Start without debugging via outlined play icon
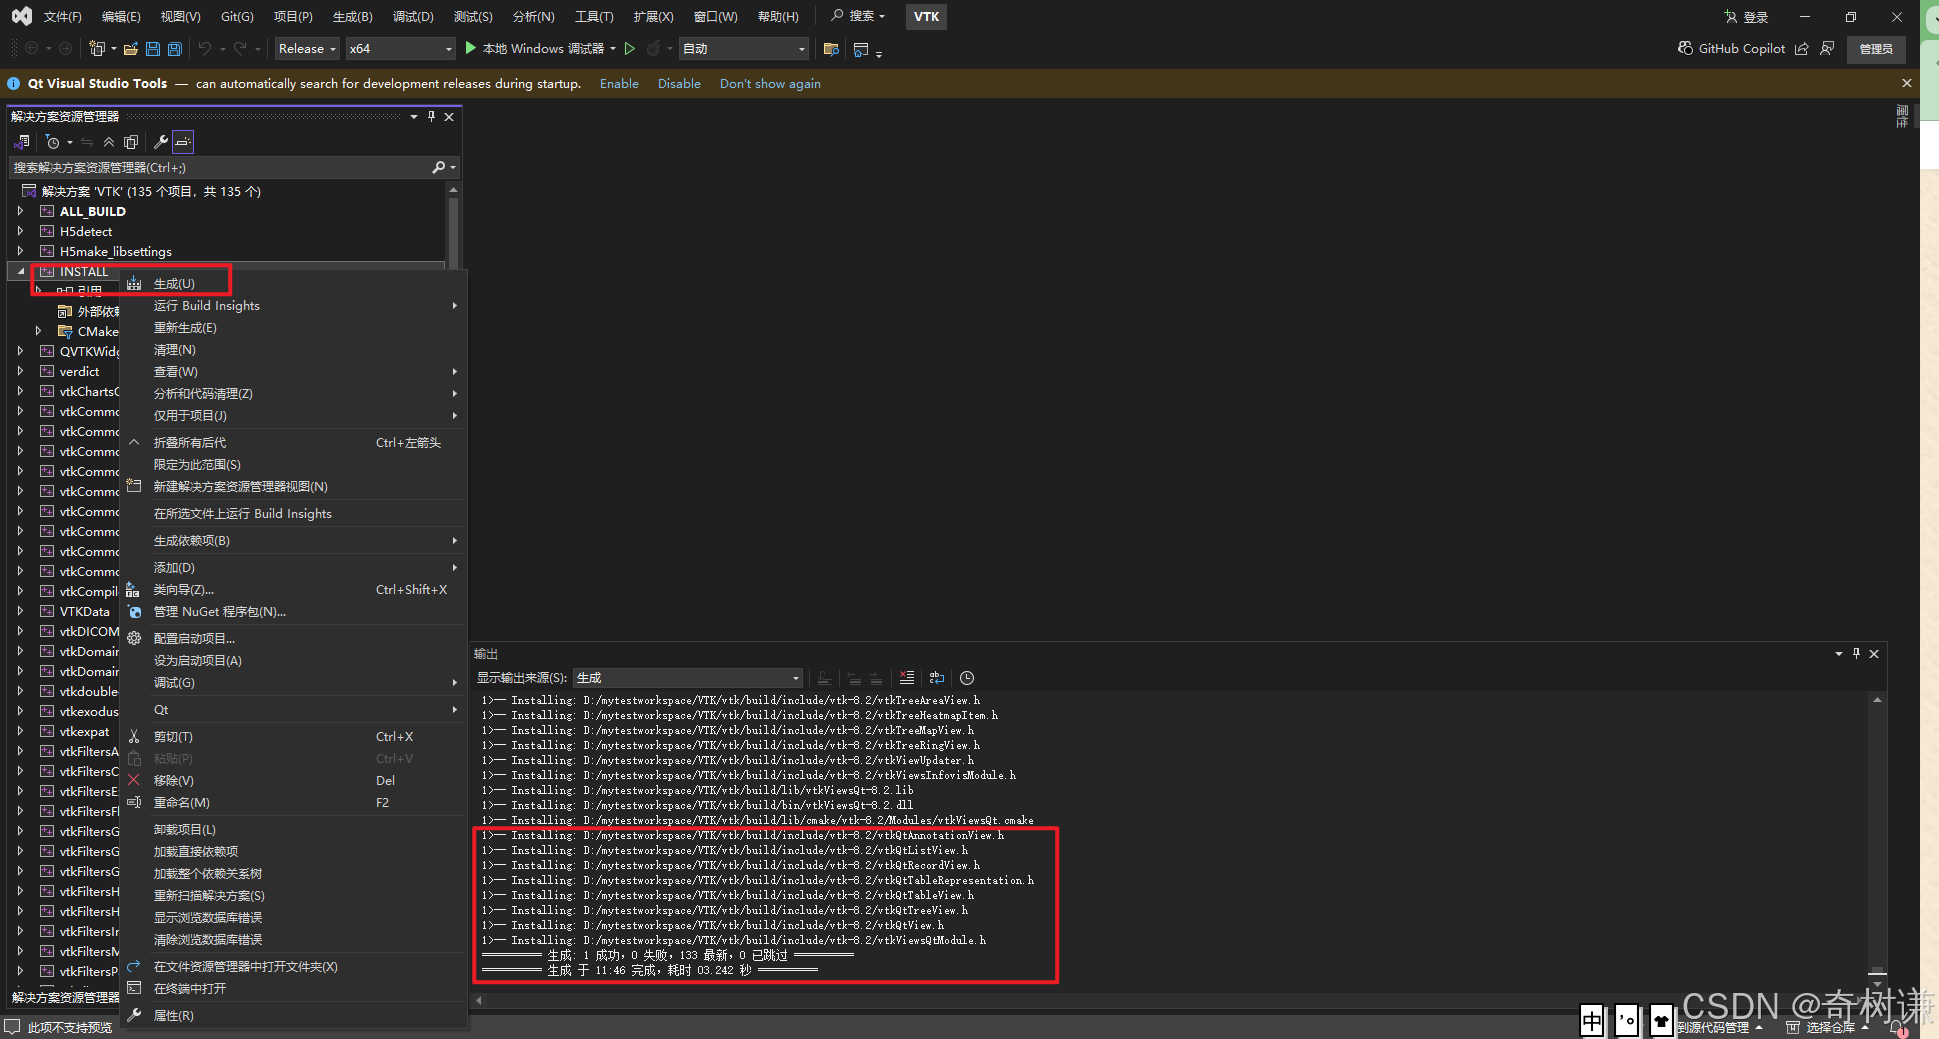The height and width of the screenshot is (1039, 1939). 630,48
